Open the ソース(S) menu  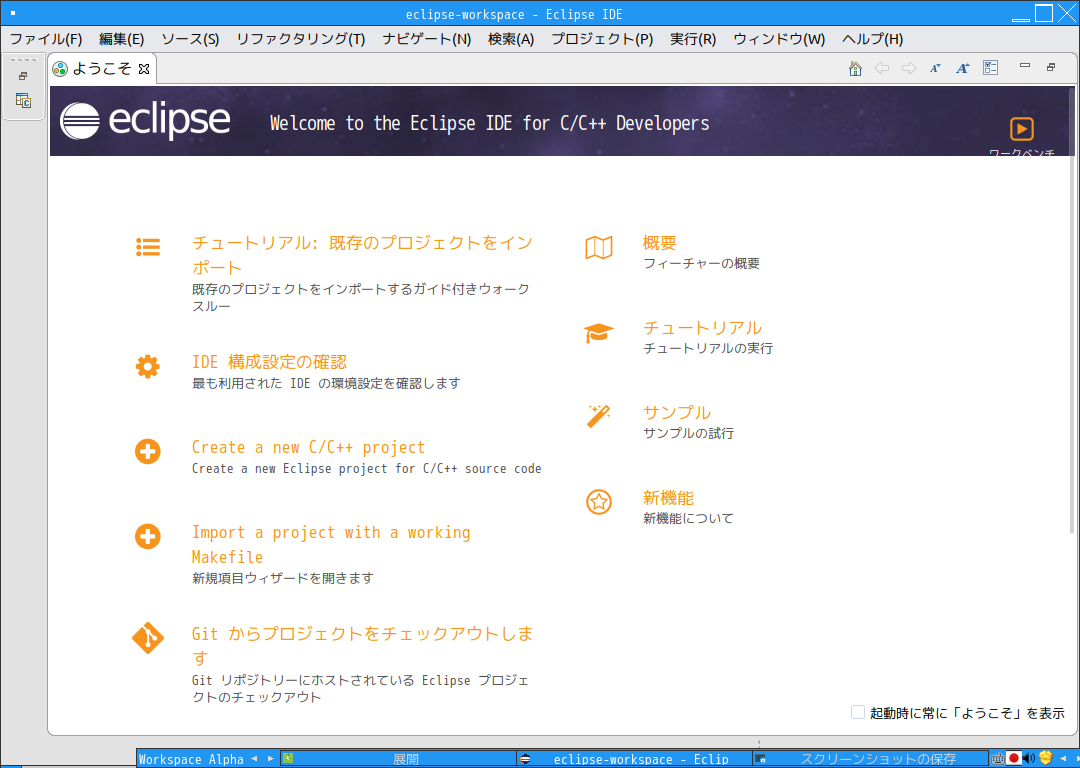coord(190,39)
